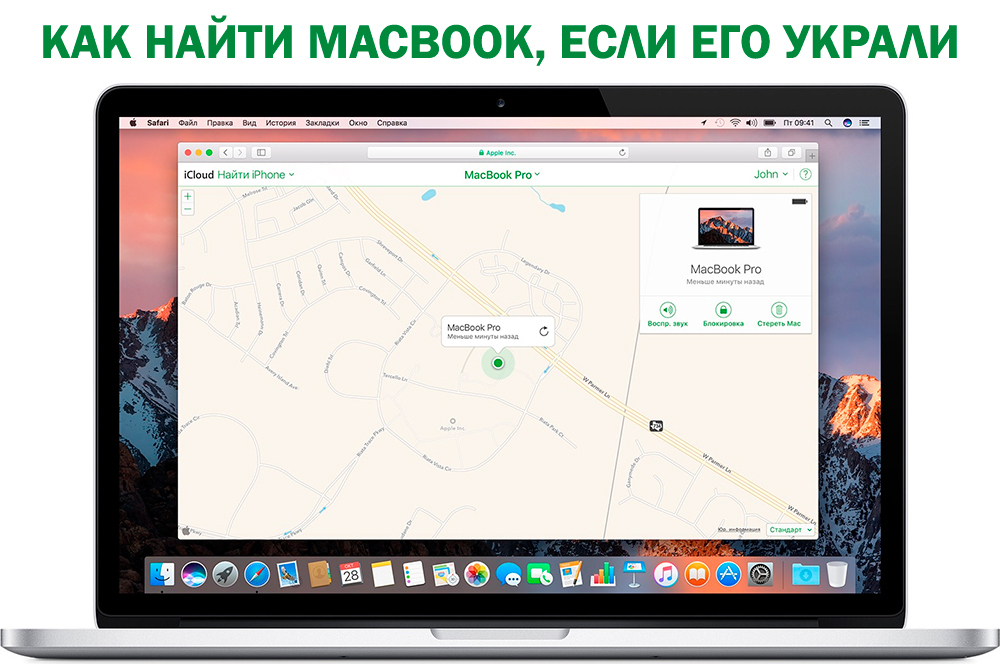Open Notes from the Dock
The image size is (1000, 664).
383,574
